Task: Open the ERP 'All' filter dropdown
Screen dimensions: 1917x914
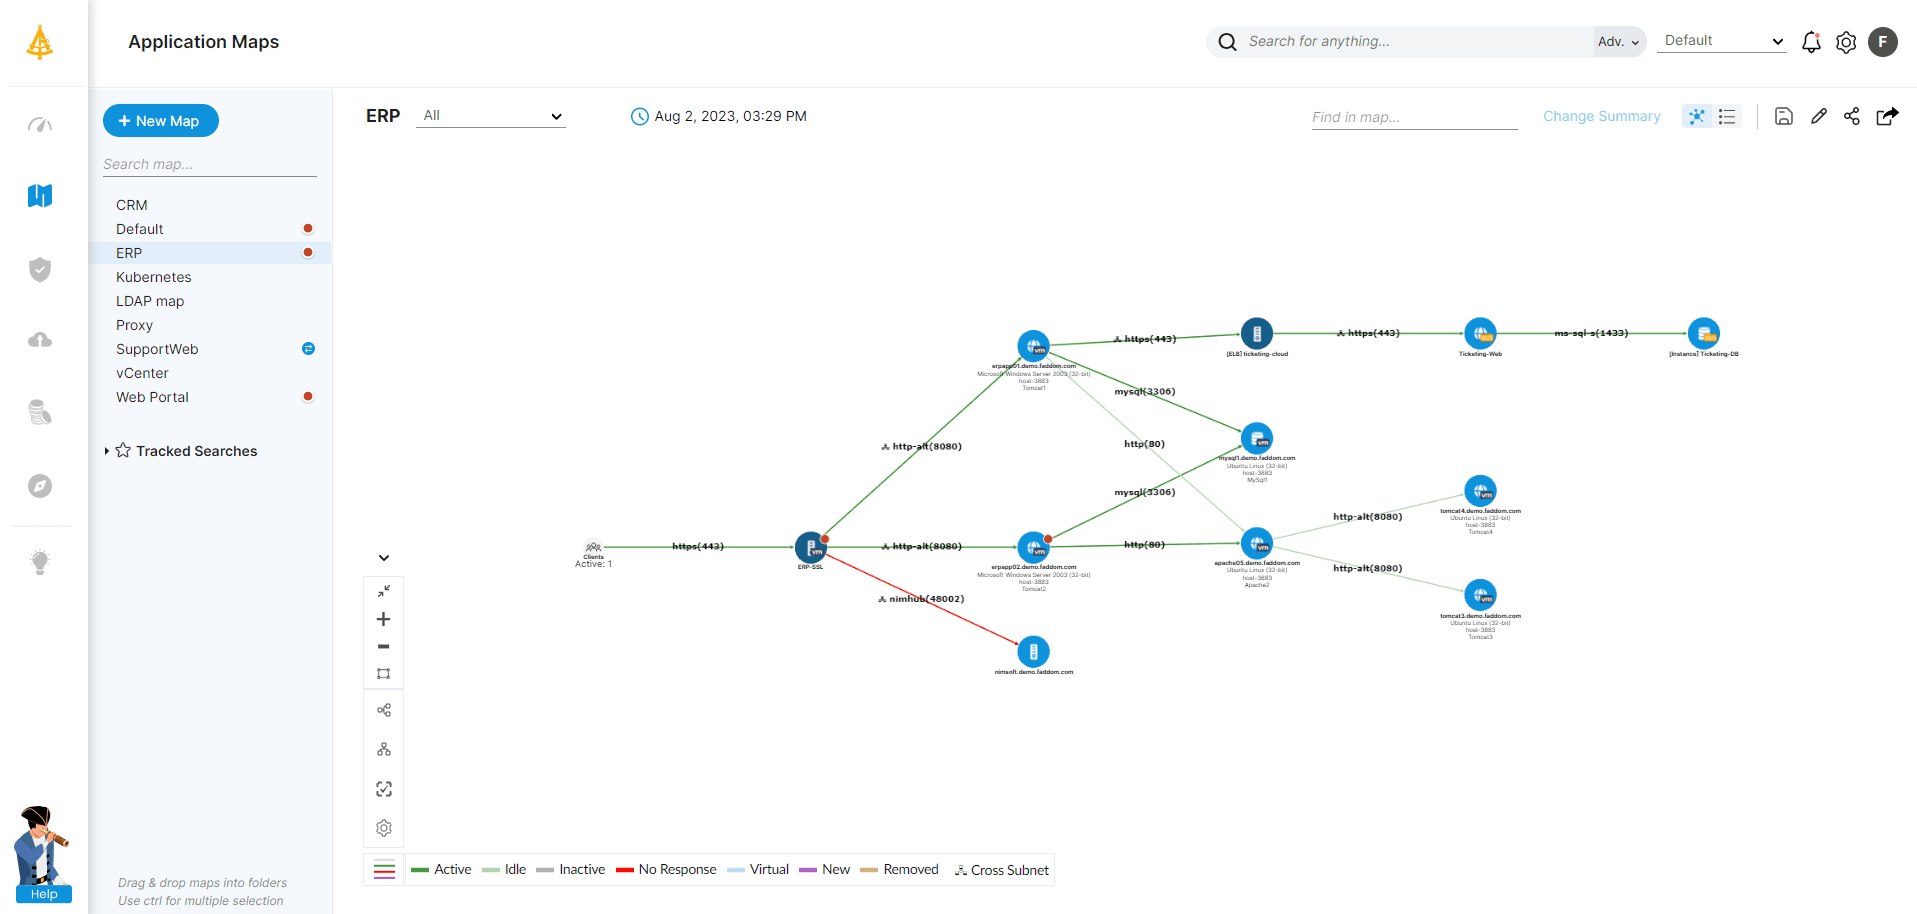Action: pos(491,116)
